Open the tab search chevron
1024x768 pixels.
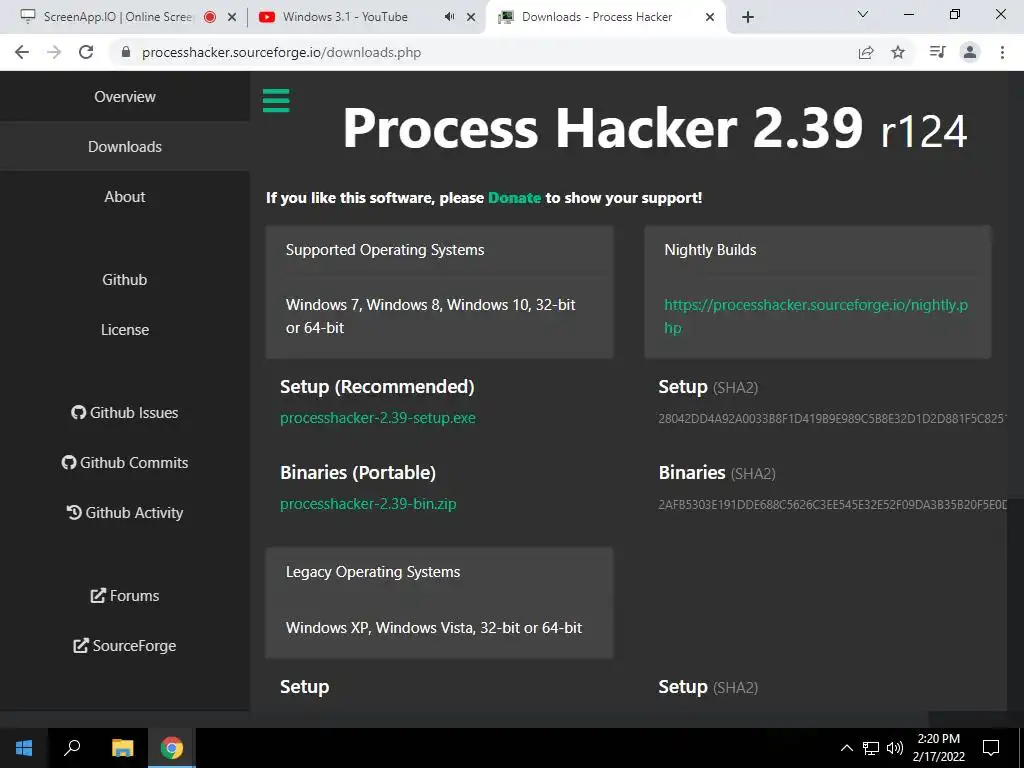click(863, 14)
